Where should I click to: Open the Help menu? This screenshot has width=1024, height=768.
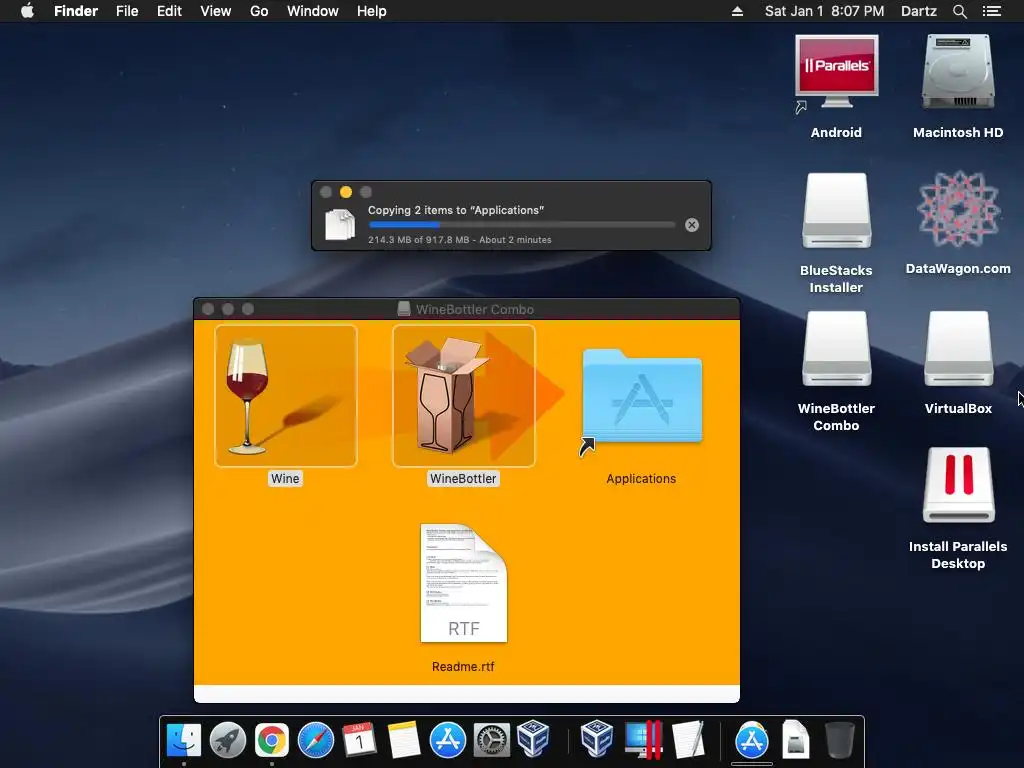[372, 11]
